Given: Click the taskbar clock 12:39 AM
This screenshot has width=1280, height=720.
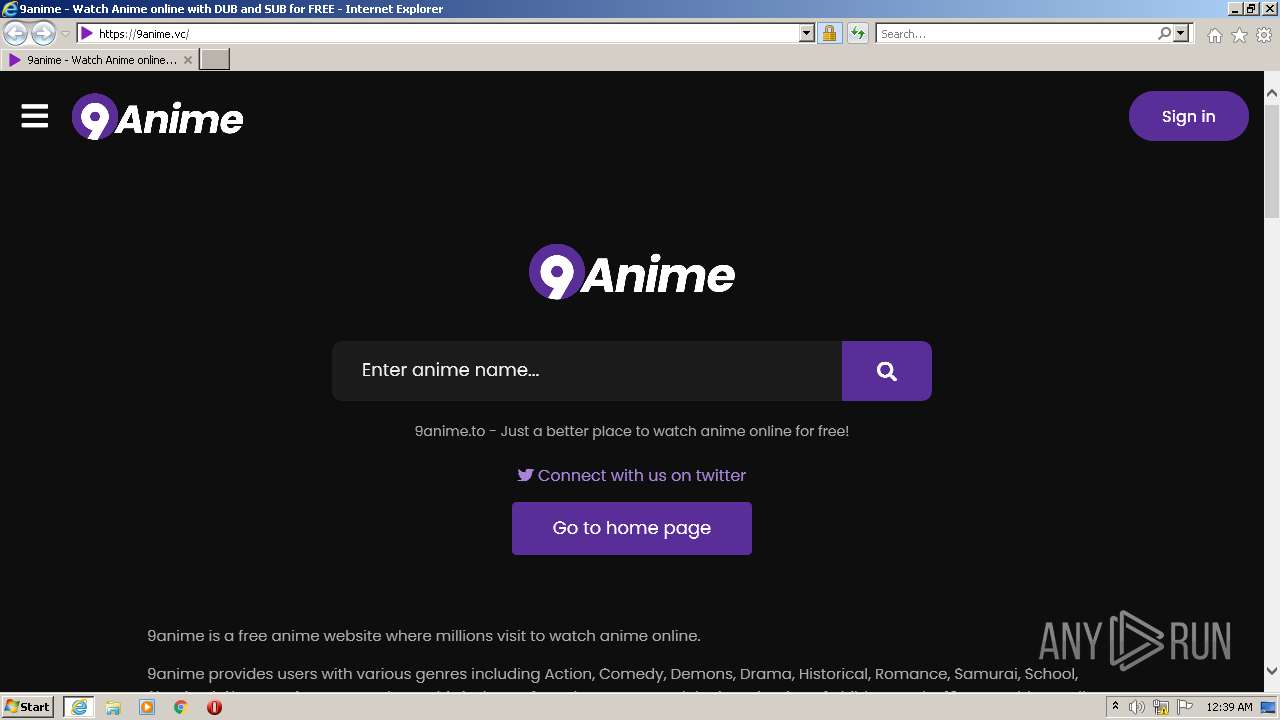Looking at the screenshot, I should [x=1230, y=707].
